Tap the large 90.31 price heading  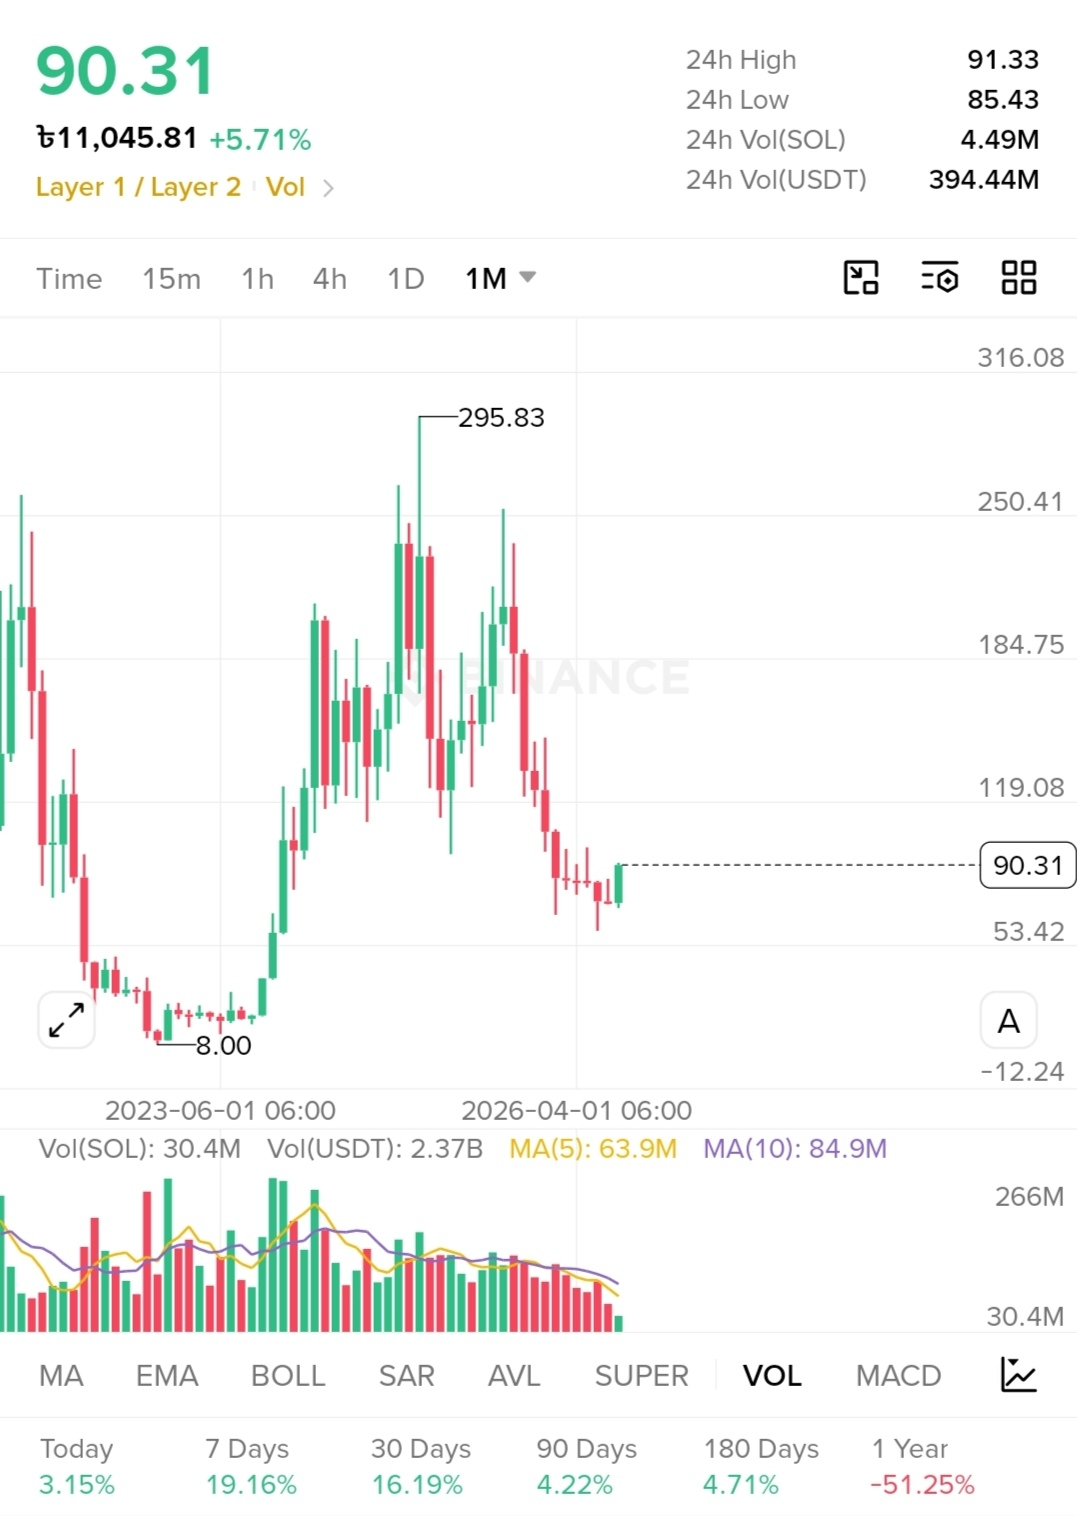[125, 72]
